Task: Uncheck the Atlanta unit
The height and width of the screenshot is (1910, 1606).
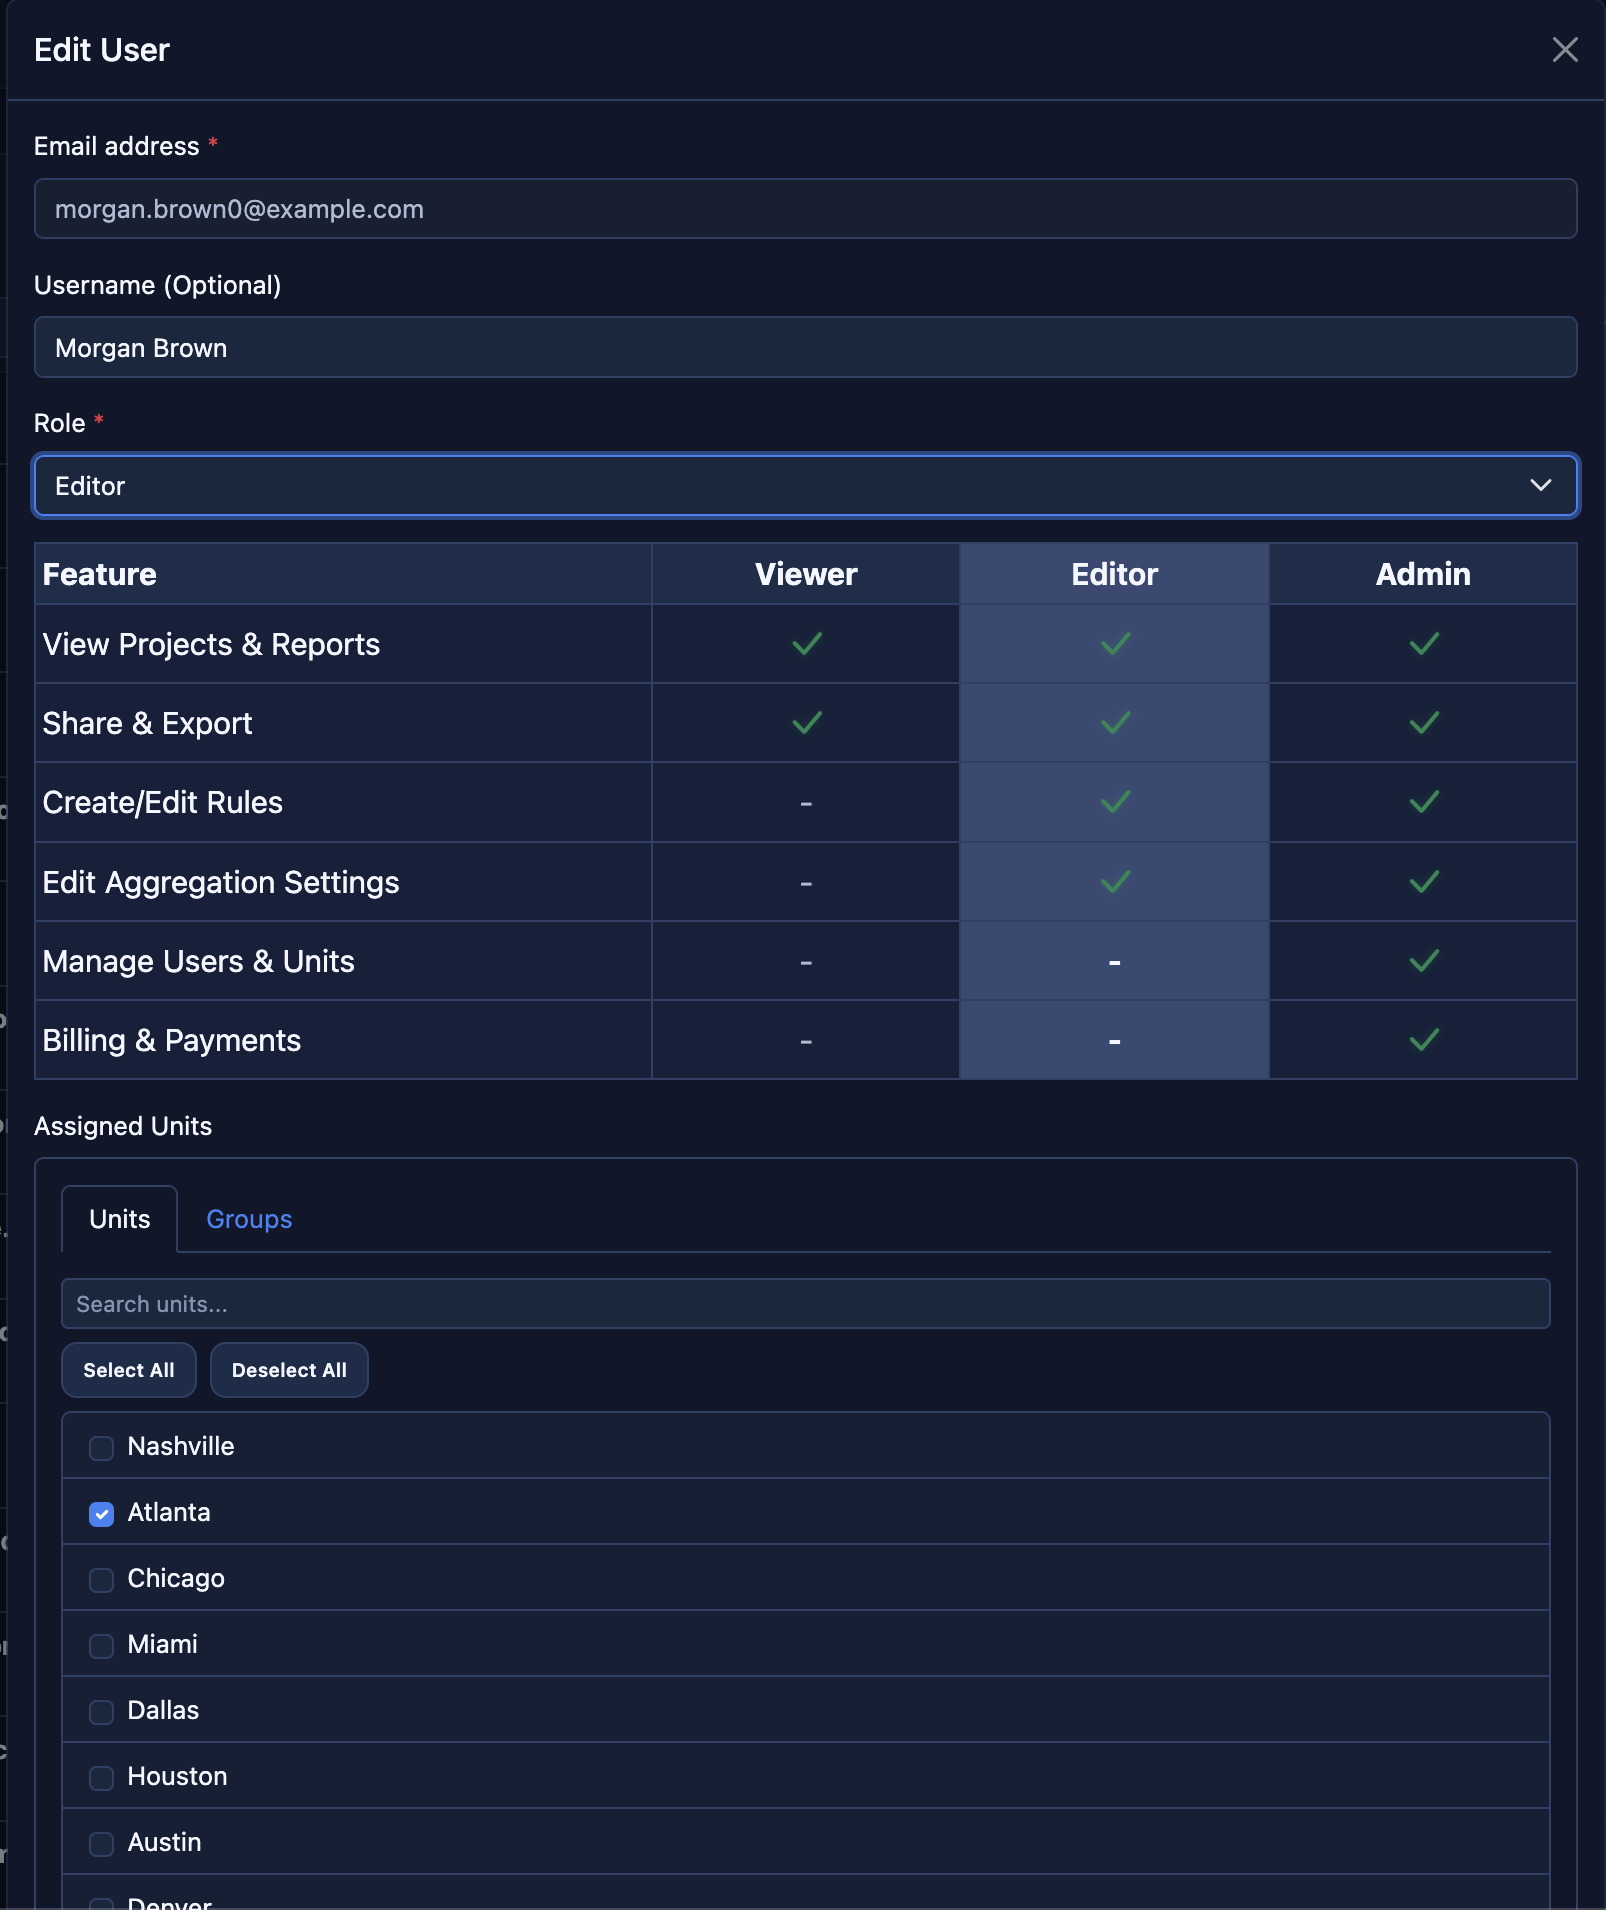Action: coord(101,1513)
